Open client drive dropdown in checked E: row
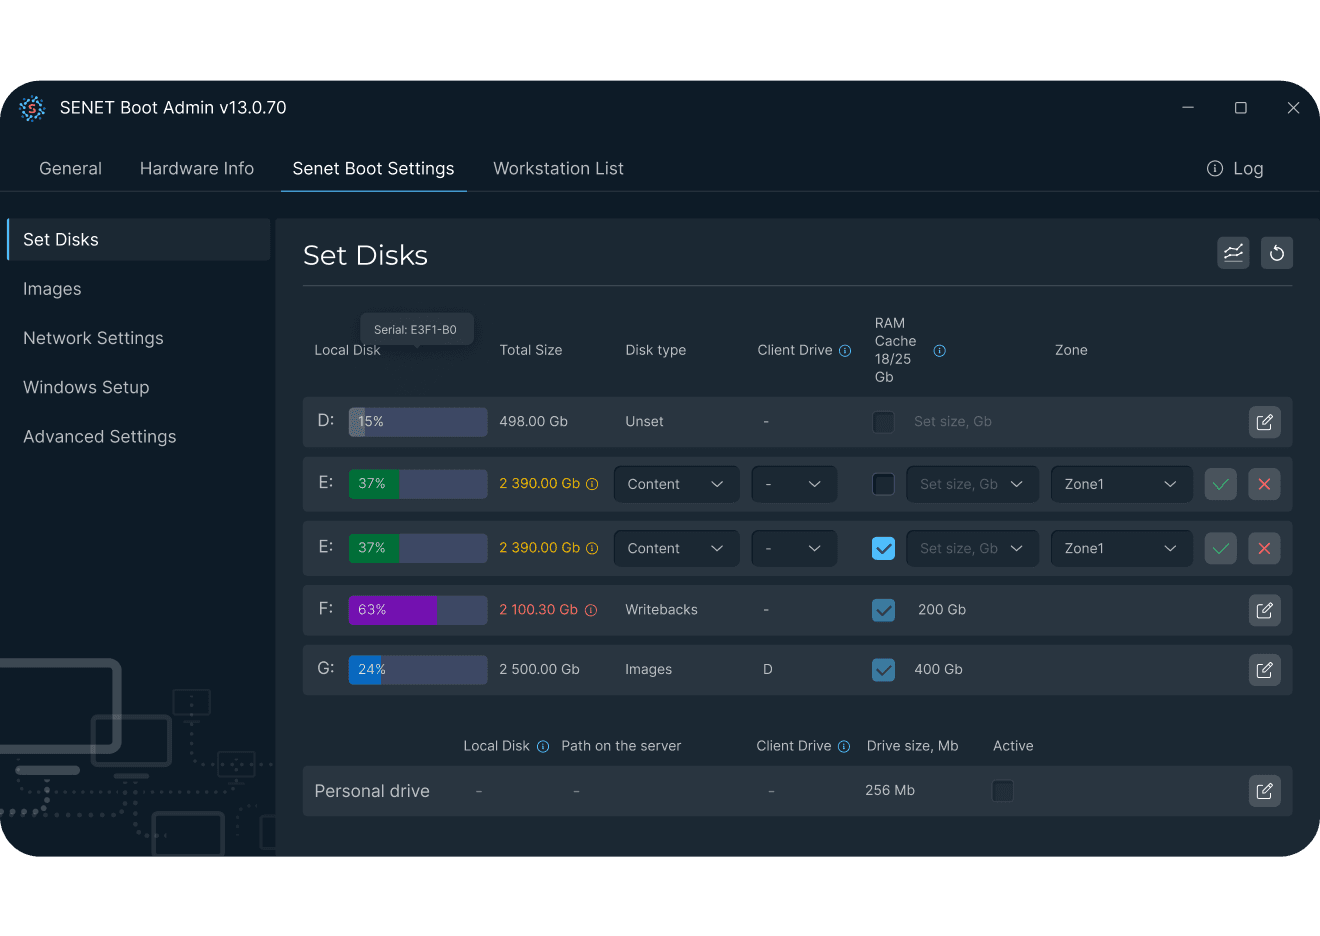This screenshot has height=936, width=1320. click(794, 548)
